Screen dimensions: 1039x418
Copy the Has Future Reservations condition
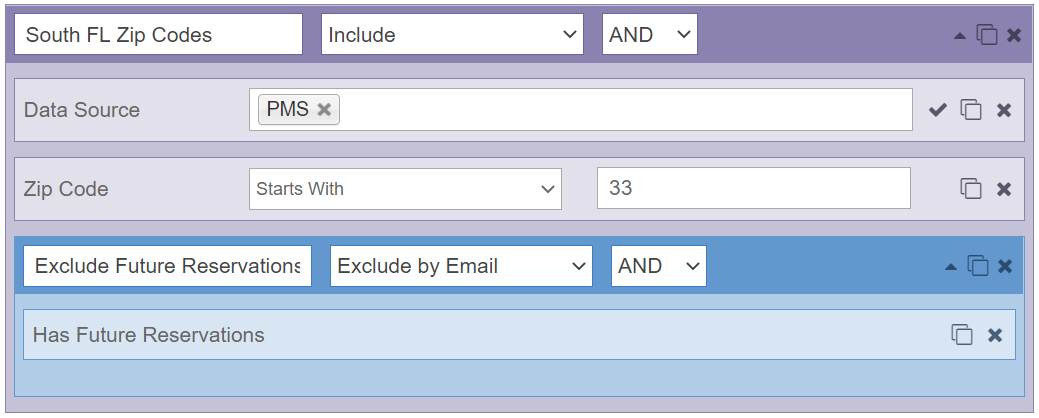pyautogui.click(x=961, y=335)
